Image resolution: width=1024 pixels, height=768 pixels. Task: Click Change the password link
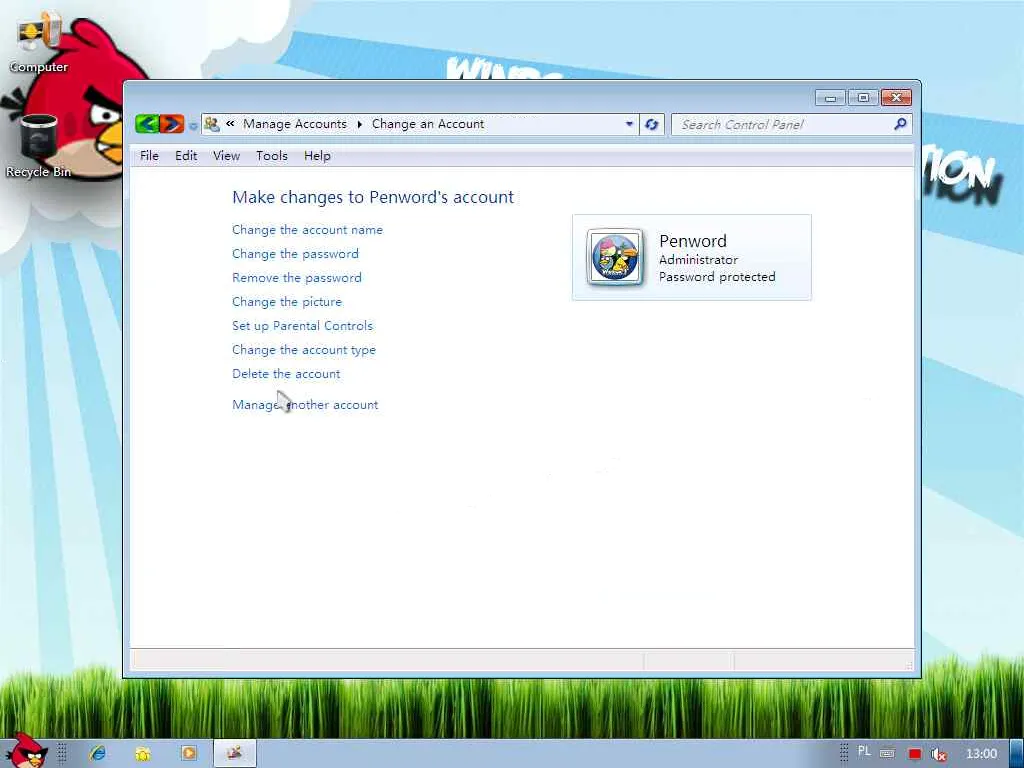pyautogui.click(x=295, y=254)
